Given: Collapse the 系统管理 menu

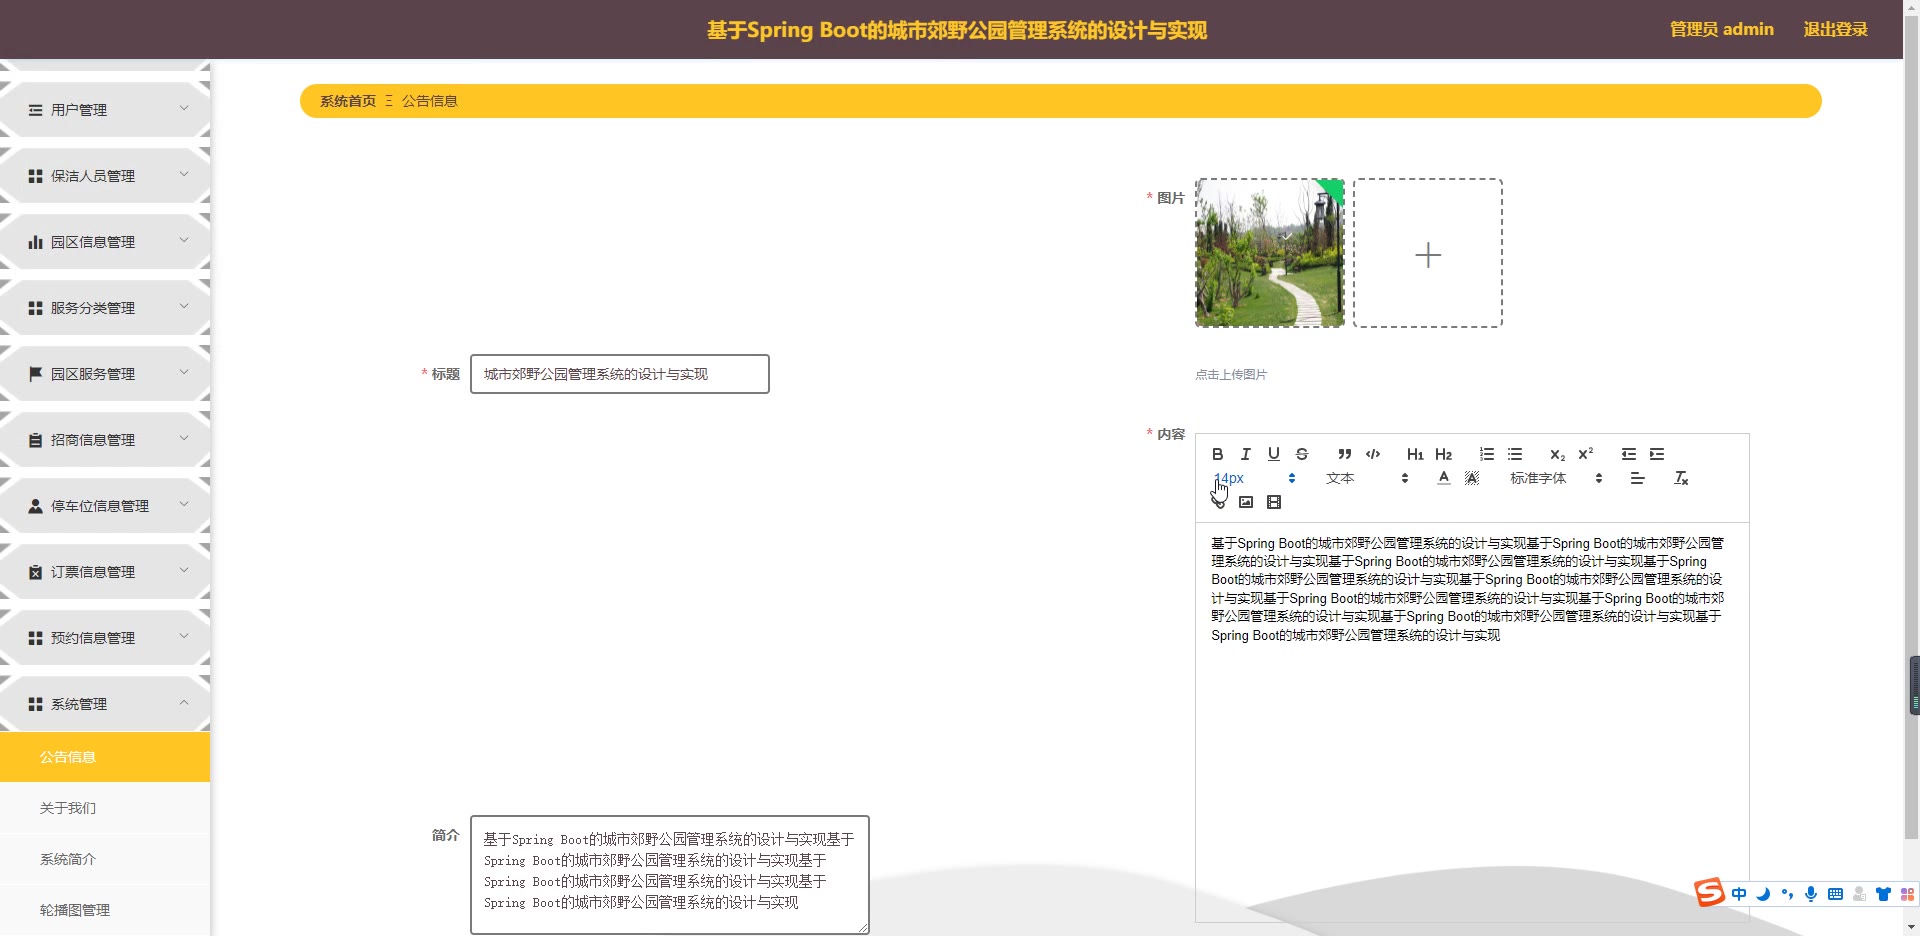Looking at the screenshot, I should tap(105, 704).
